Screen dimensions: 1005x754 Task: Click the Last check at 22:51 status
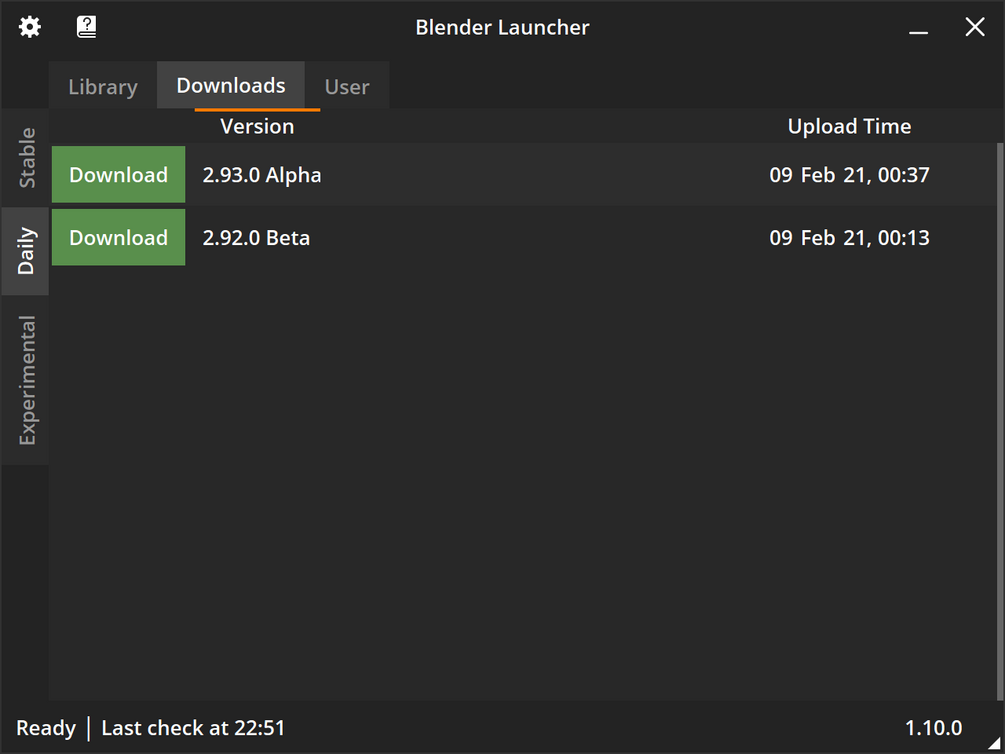pos(193,728)
